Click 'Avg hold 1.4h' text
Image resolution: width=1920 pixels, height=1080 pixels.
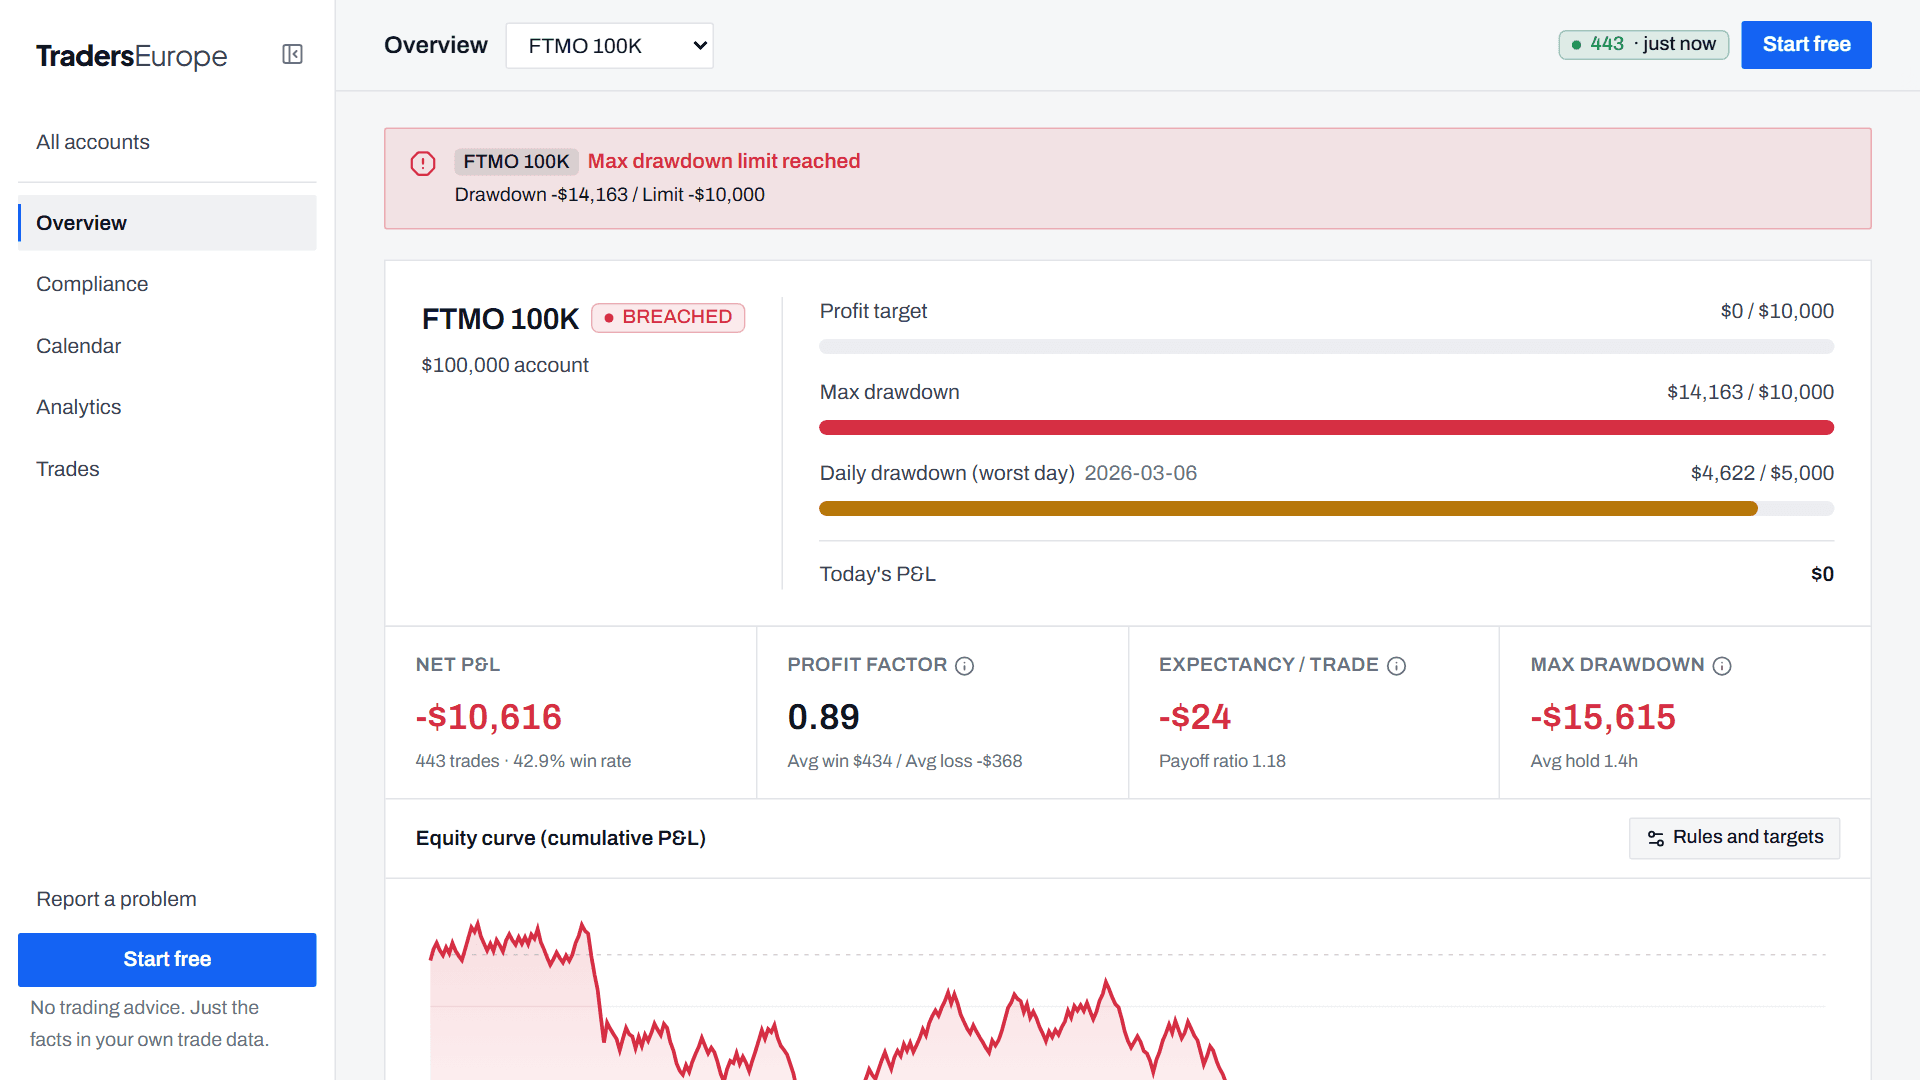[x=1584, y=761]
